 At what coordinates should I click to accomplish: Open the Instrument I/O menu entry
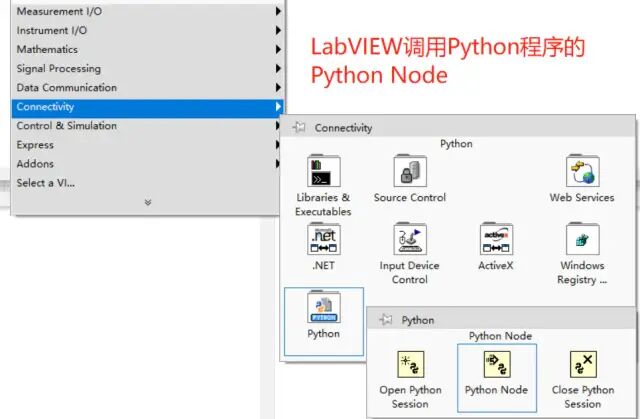pos(147,30)
